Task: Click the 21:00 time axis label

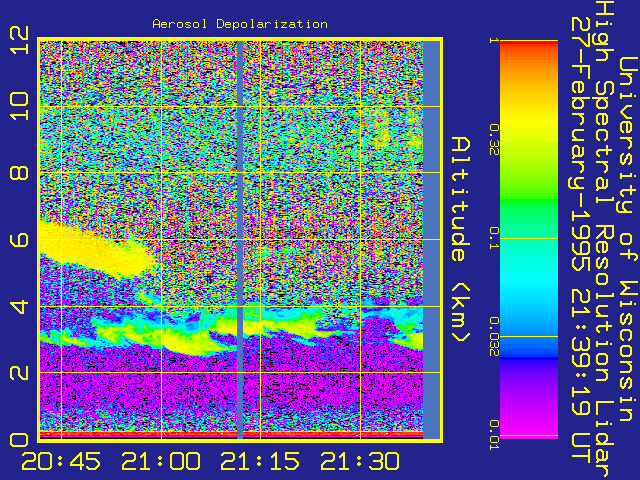Action: click(160, 461)
